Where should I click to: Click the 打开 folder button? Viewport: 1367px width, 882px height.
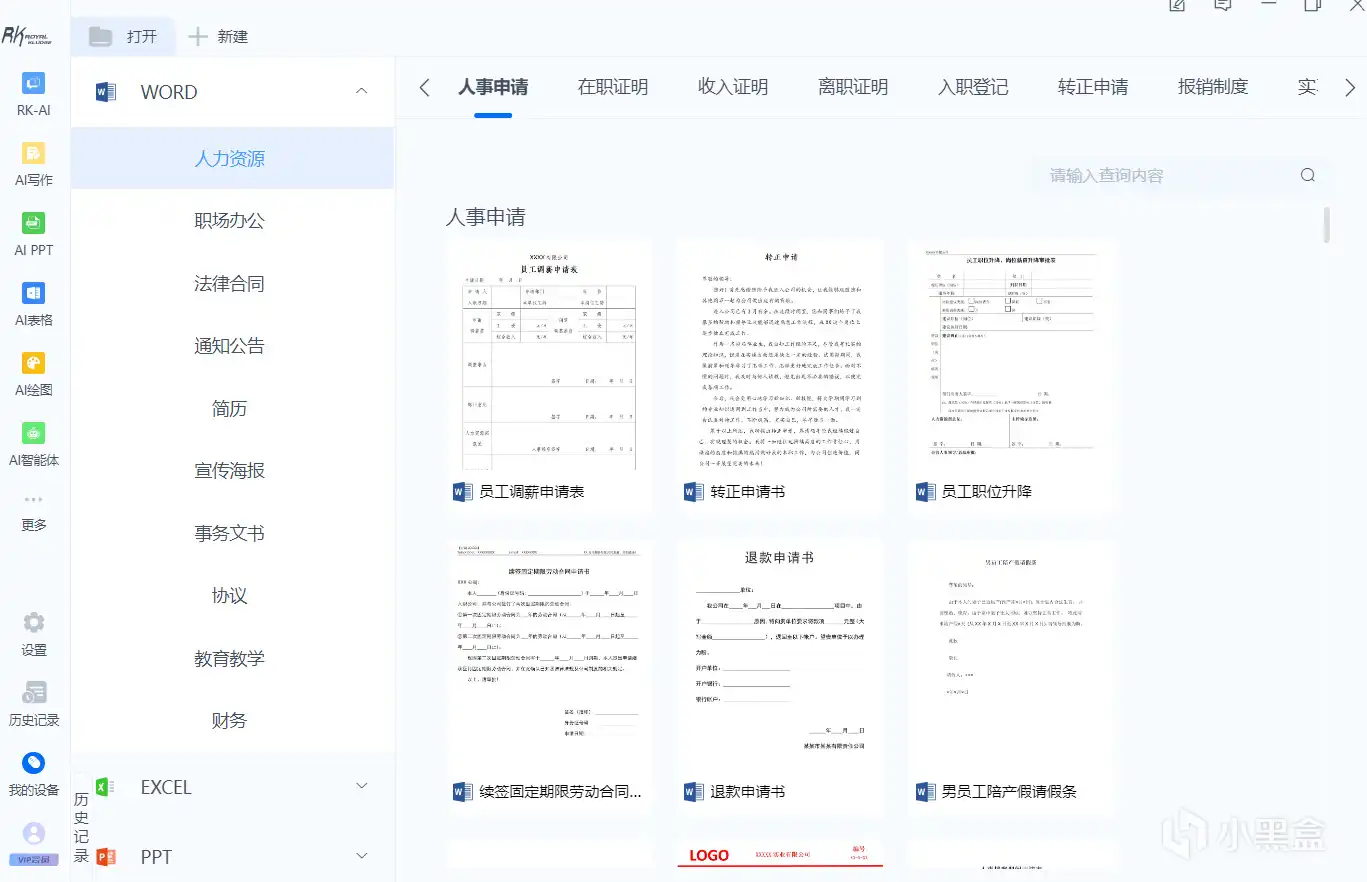[123, 37]
